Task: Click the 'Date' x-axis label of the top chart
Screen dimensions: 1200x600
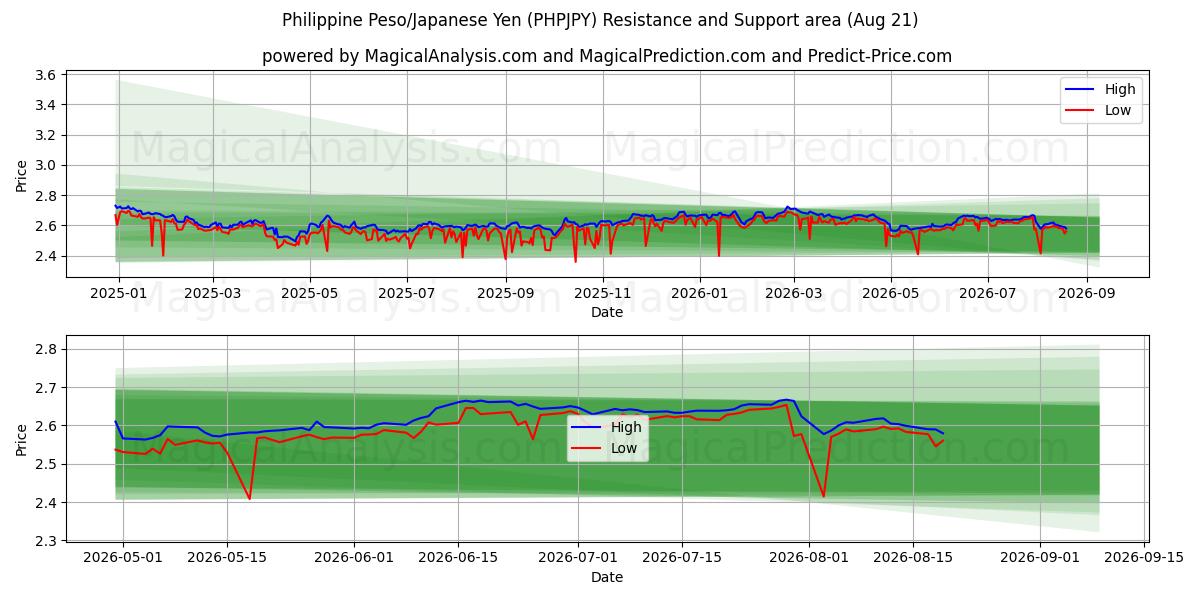Action: [x=607, y=312]
